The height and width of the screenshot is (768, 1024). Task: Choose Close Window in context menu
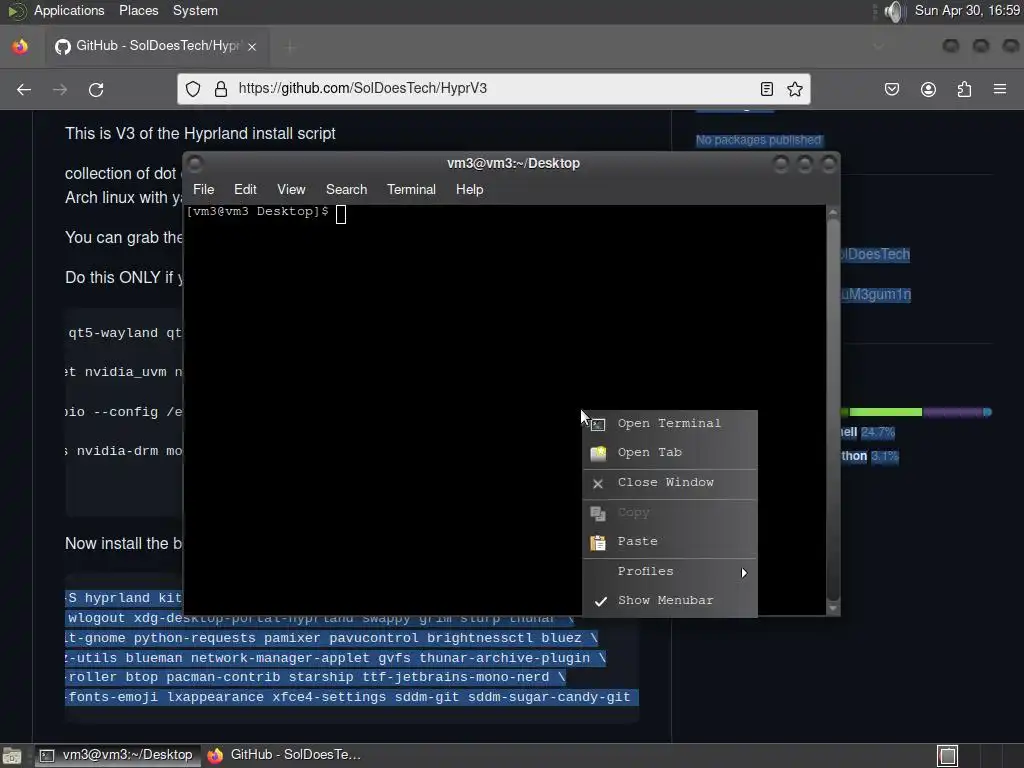[x=670, y=483]
